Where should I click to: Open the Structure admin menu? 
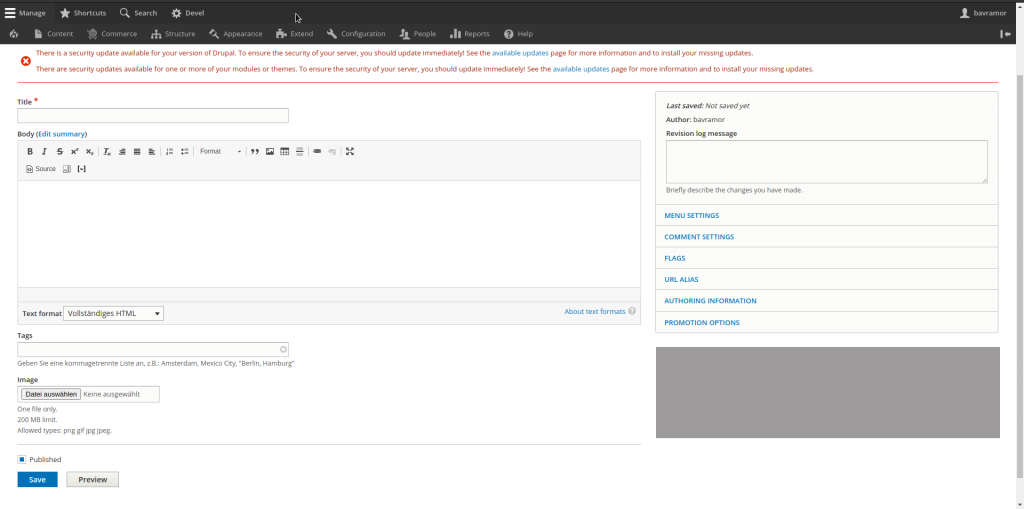click(x=172, y=34)
